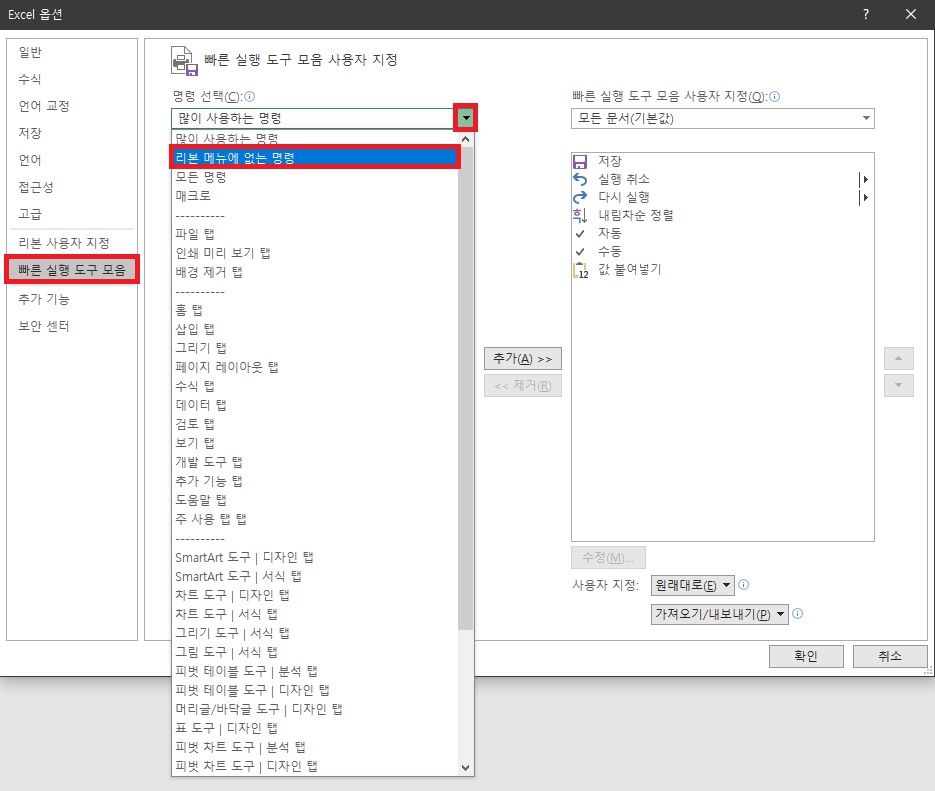
Task: Select the Undo (실행 취소) arrow icon
Action: [x=580, y=179]
